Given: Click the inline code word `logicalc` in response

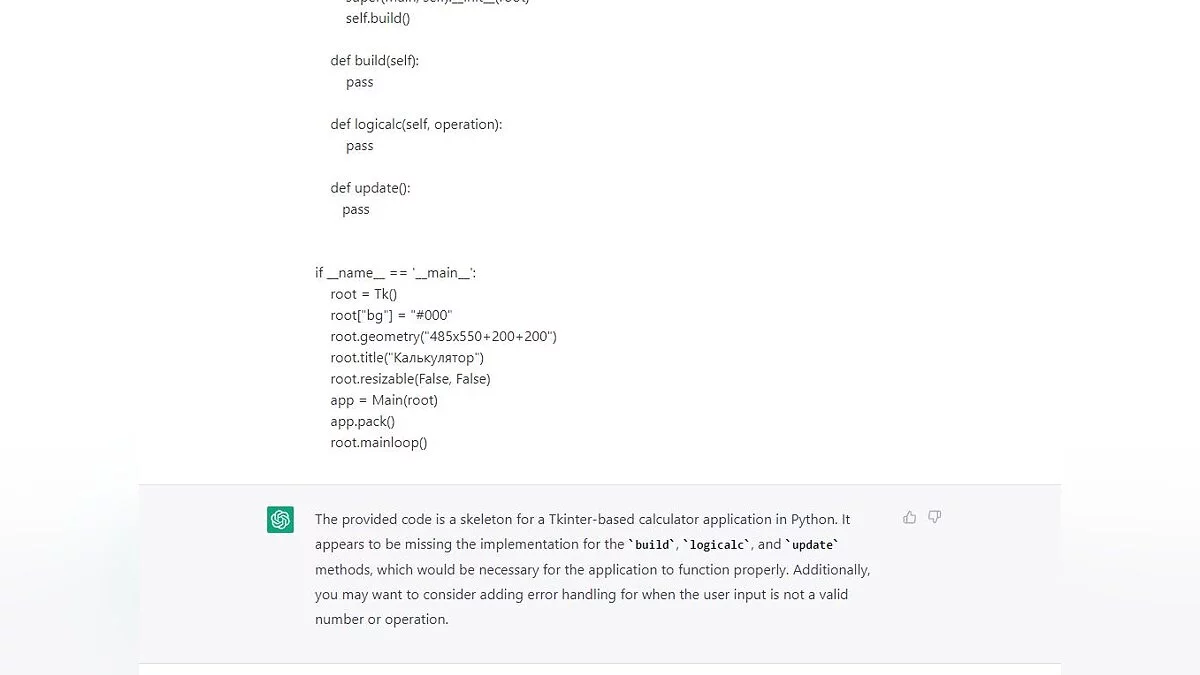Looking at the screenshot, I should (718, 545).
